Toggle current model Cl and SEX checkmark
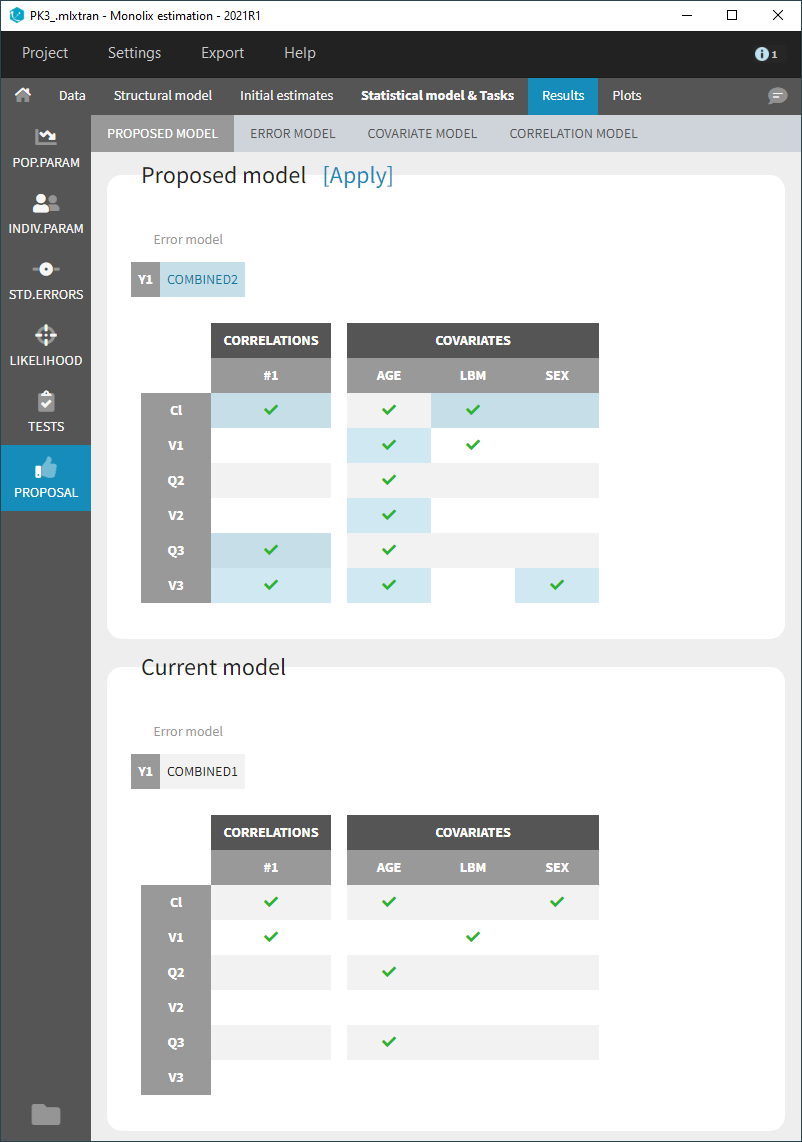Screen dimensions: 802x1142 tap(557, 902)
